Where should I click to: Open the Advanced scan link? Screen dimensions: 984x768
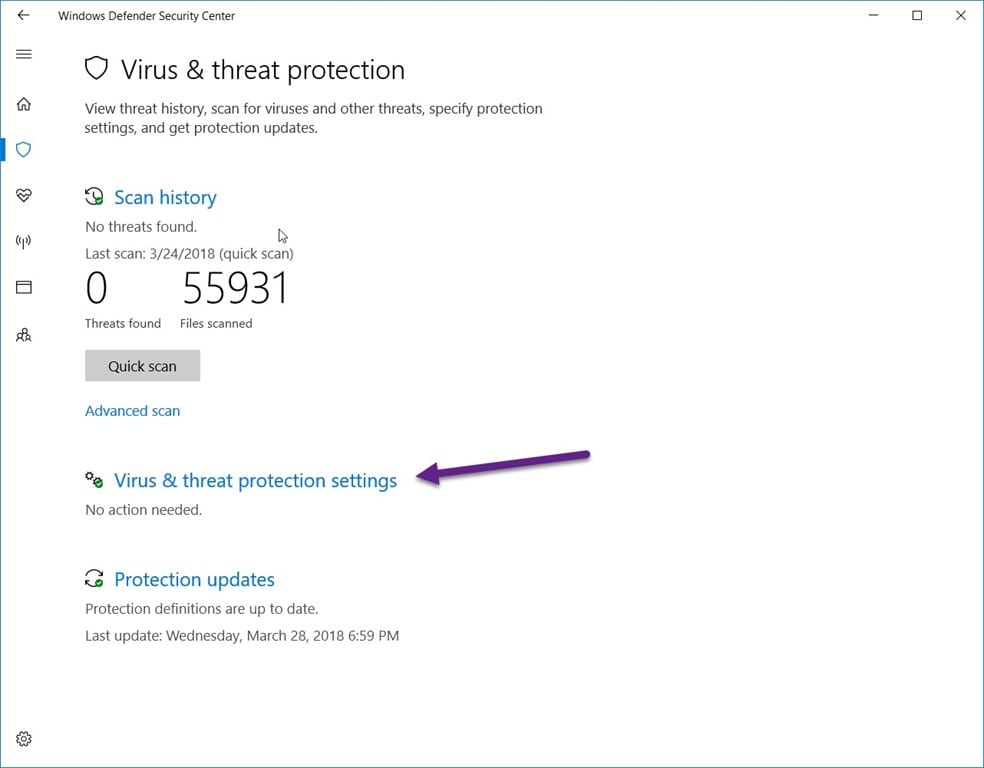click(x=132, y=411)
